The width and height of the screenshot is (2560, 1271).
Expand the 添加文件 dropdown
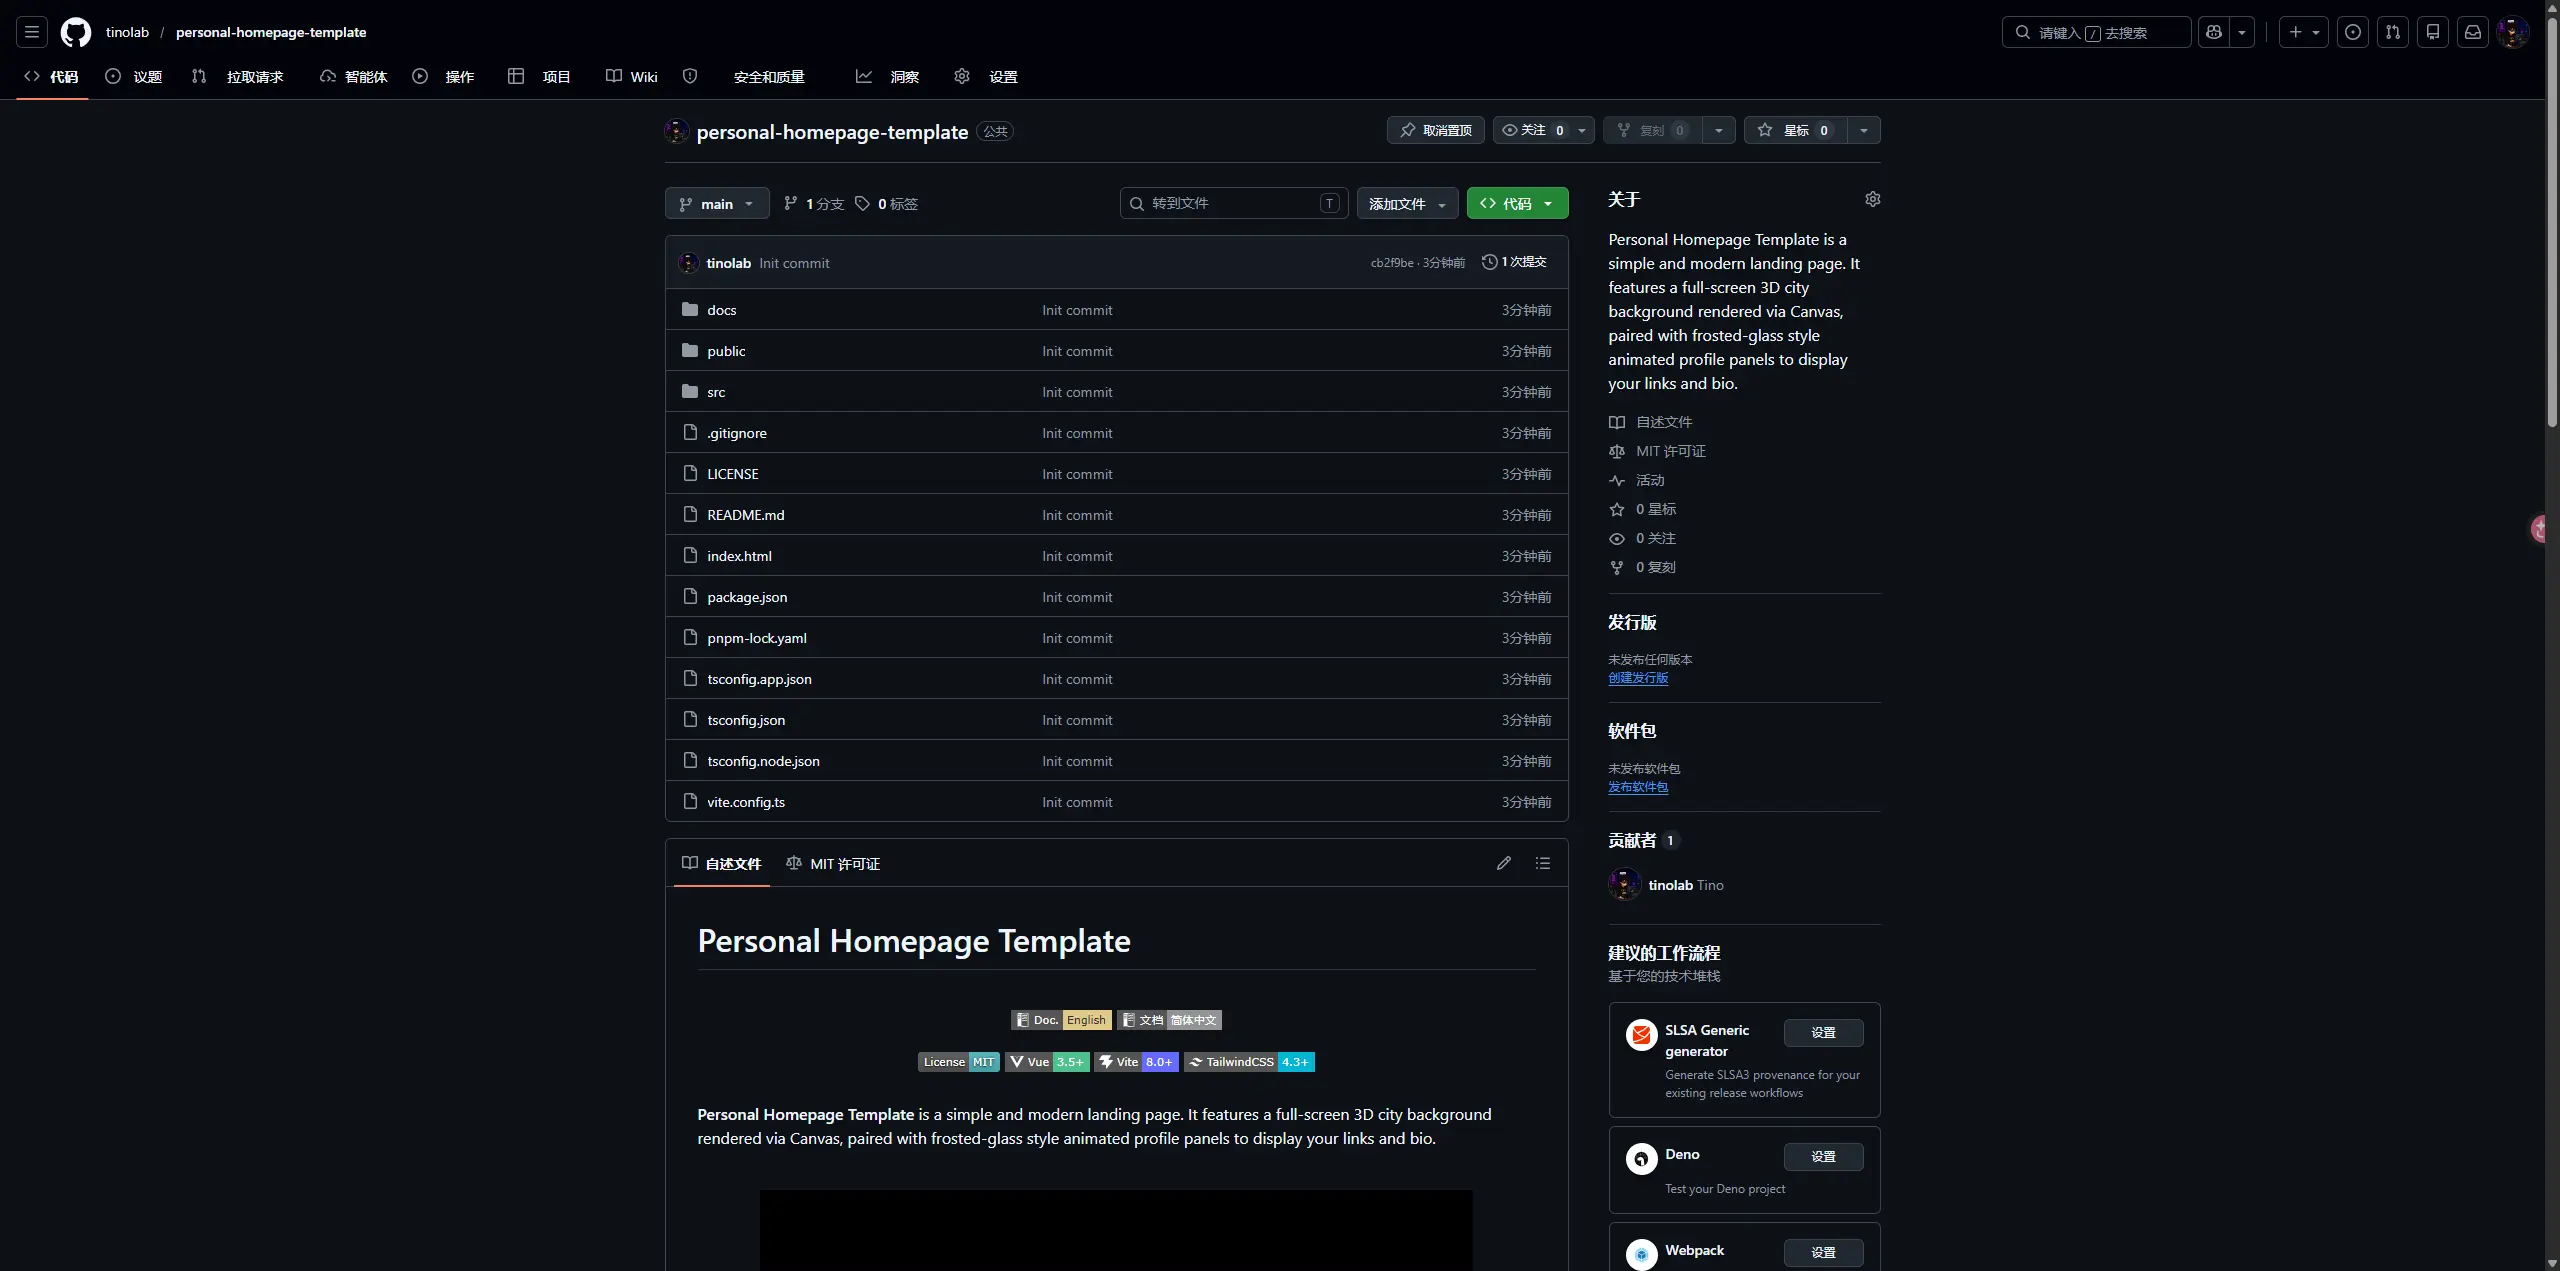coord(1408,203)
